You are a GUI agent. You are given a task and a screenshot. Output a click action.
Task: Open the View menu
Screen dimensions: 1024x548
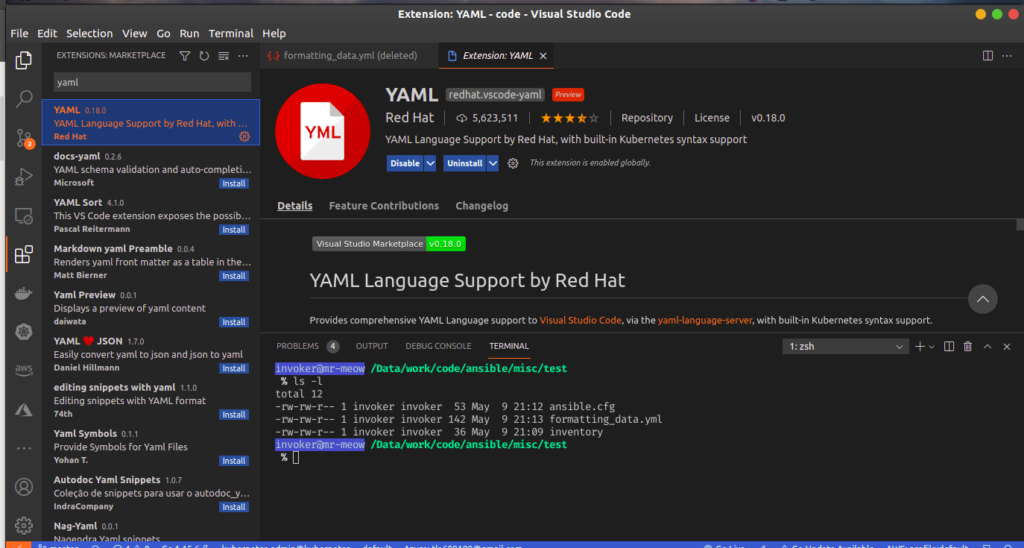(x=135, y=33)
